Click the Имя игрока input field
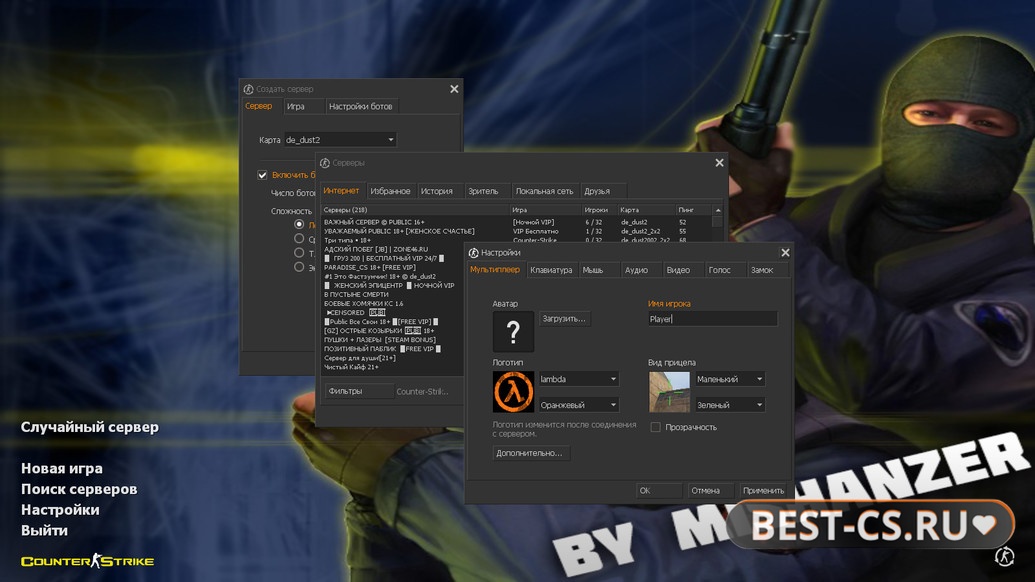The height and width of the screenshot is (582, 1035). click(x=712, y=319)
